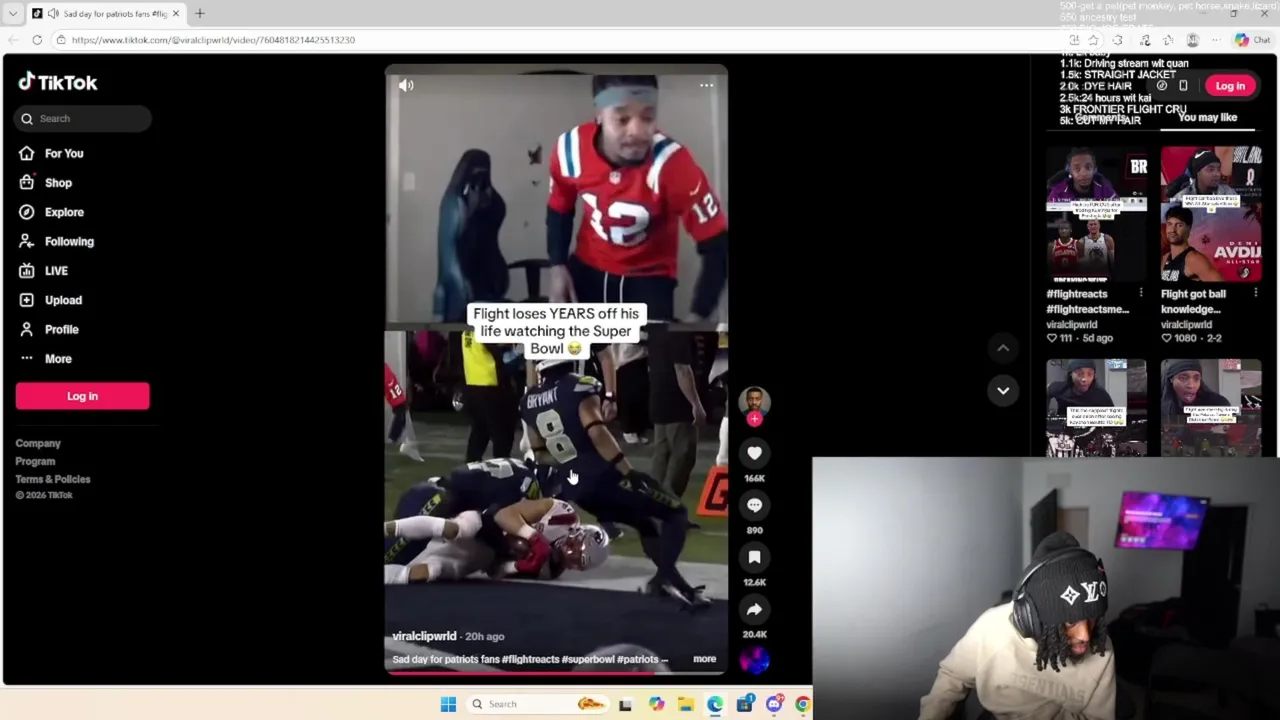Viewport: 1280px width, 720px height.
Task: Open the 'Flight got ball knowledge' thumbnail
Action: 1211,215
